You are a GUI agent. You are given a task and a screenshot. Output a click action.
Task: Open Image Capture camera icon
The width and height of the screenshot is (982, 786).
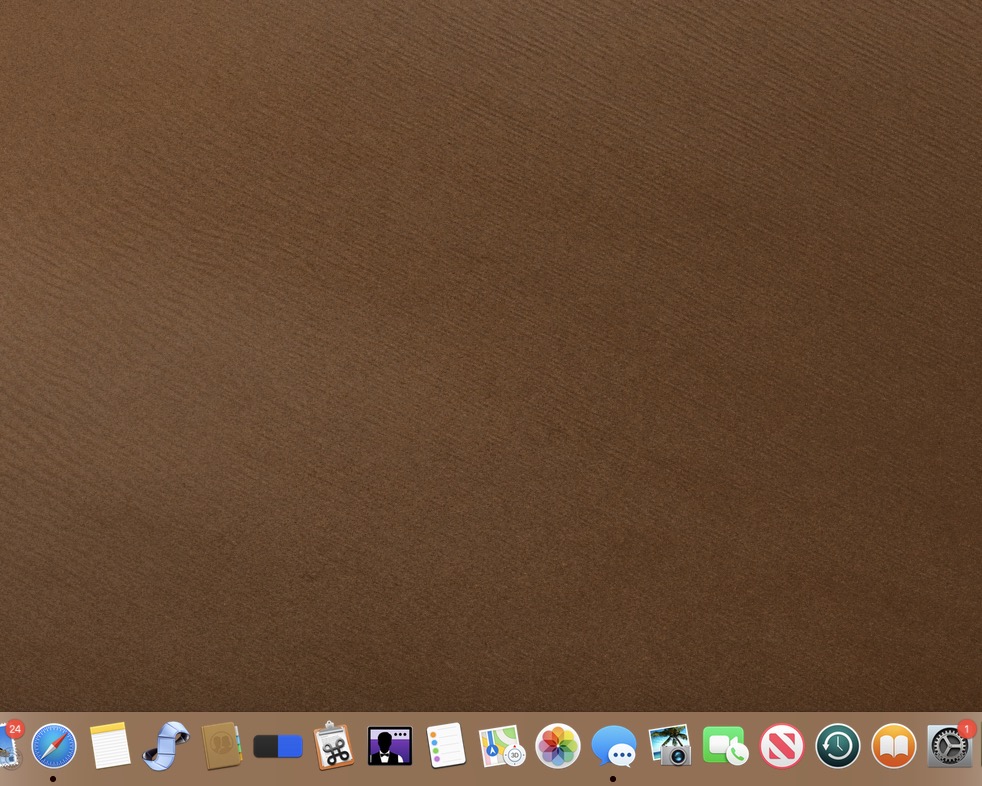(670, 745)
